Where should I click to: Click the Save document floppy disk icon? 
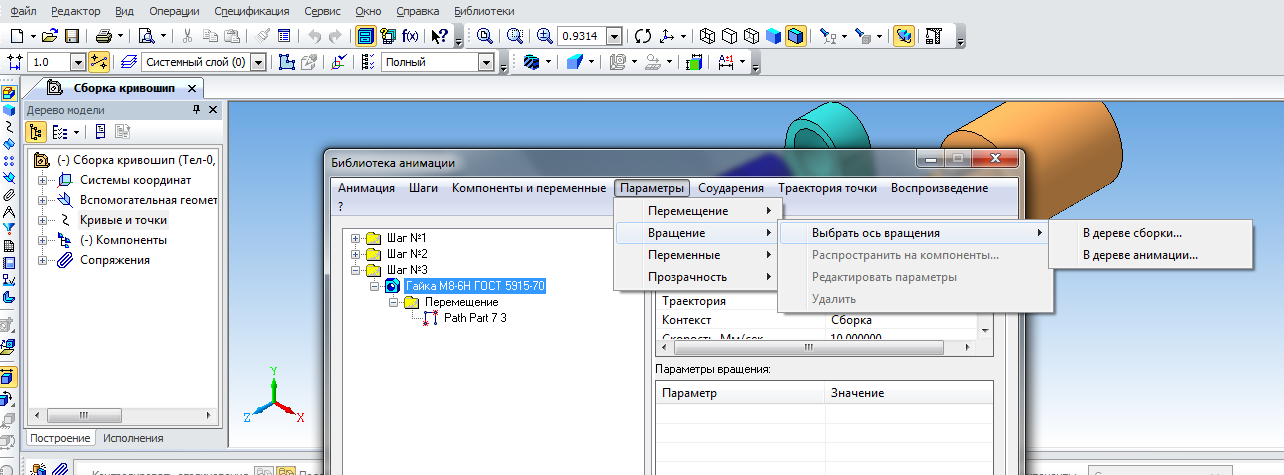[x=71, y=36]
